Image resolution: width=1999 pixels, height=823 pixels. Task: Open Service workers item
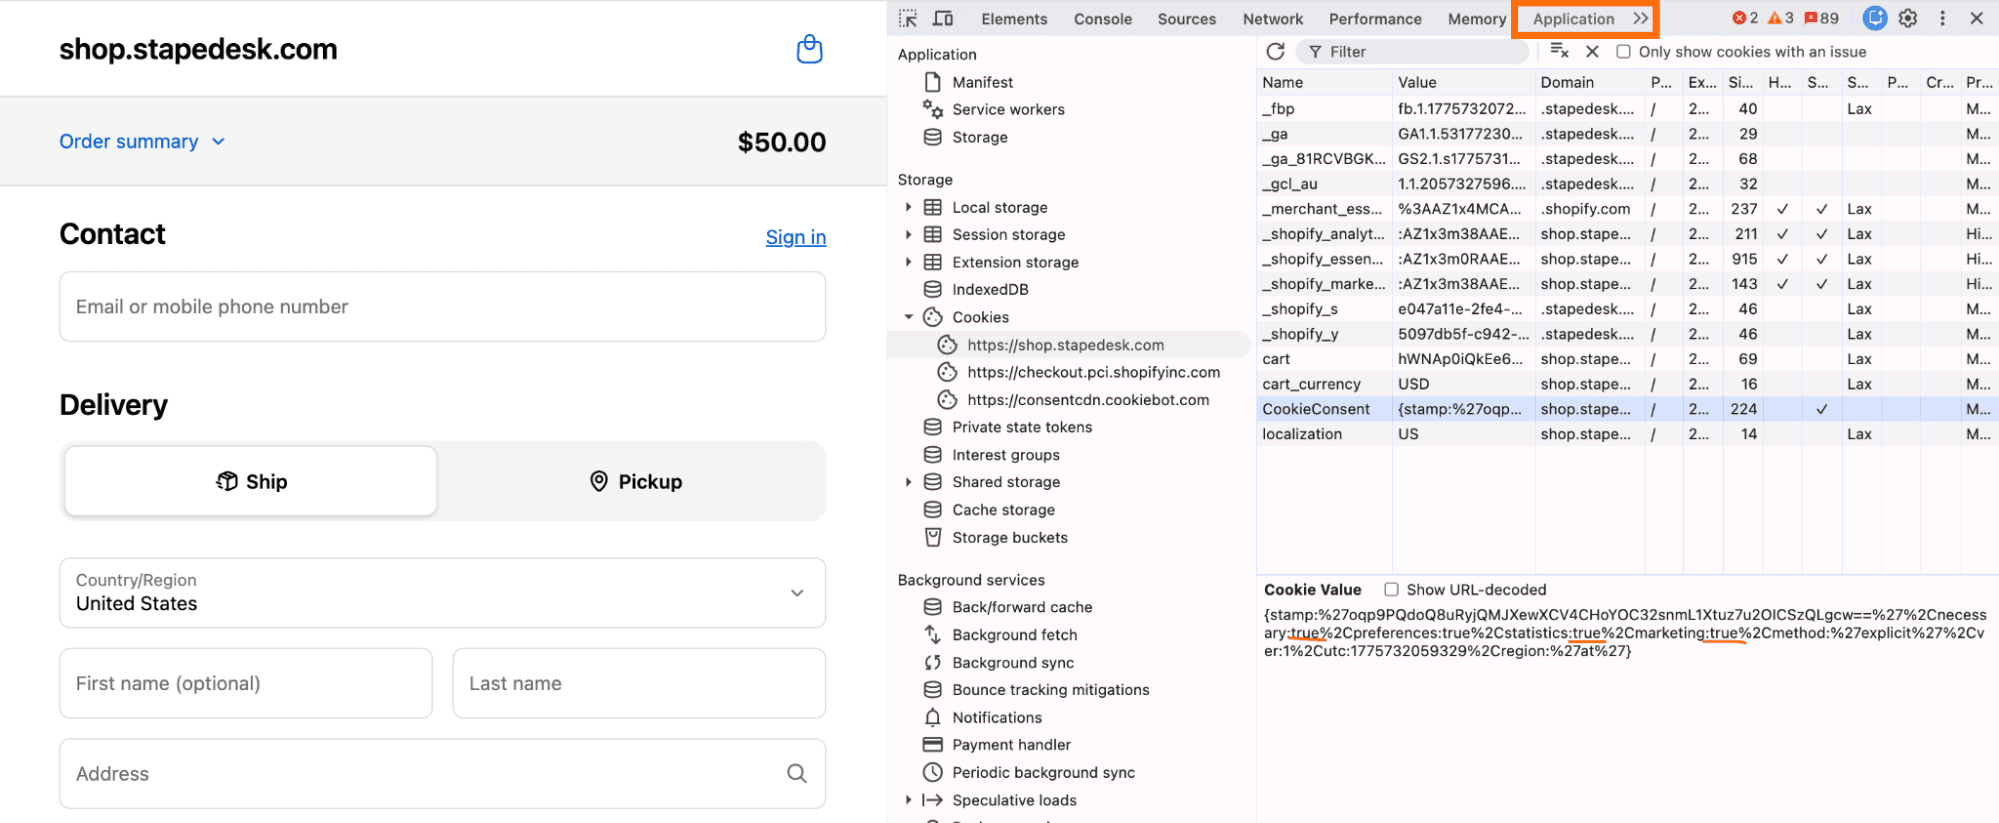[x=1008, y=109]
